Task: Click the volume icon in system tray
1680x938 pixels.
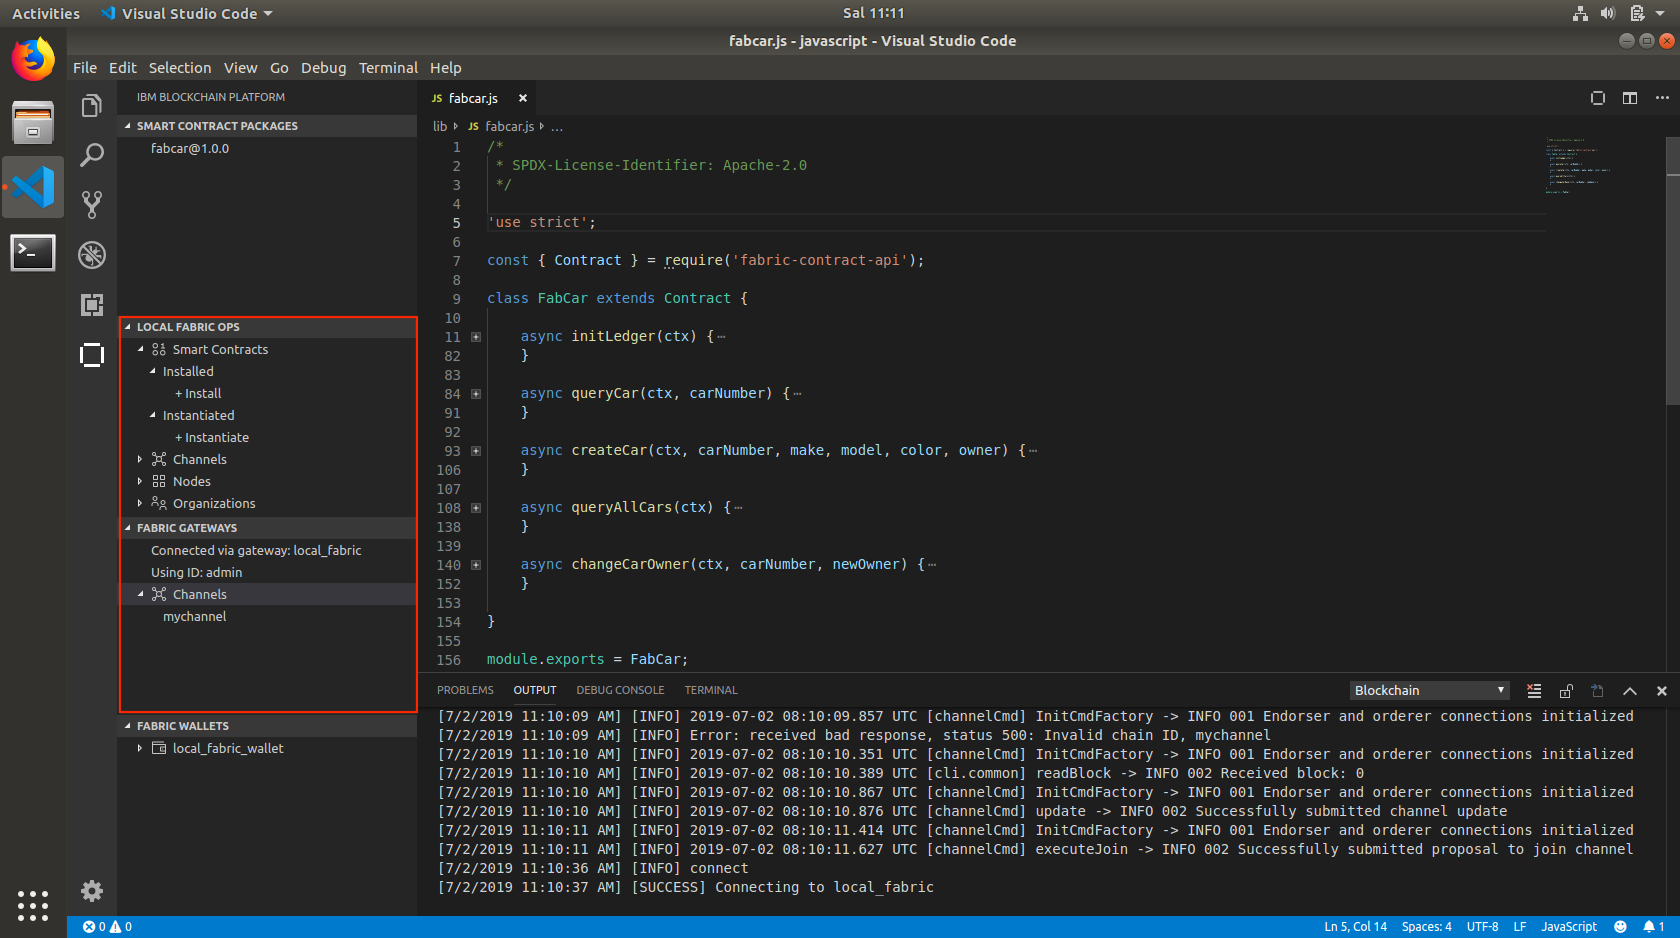Action: tap(1607, 13)
